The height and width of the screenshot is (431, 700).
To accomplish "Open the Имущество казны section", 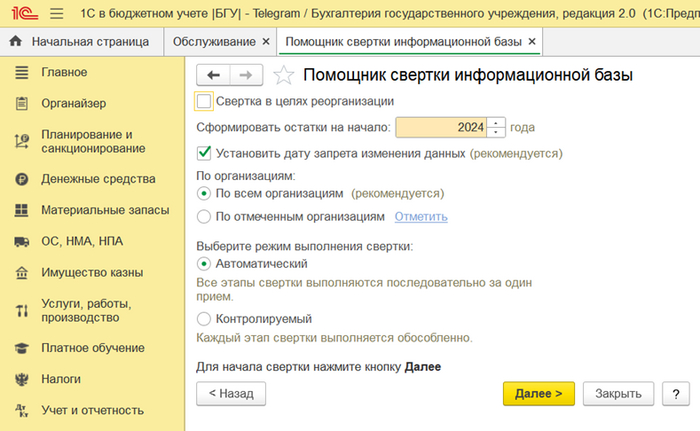I will point(91,272).
